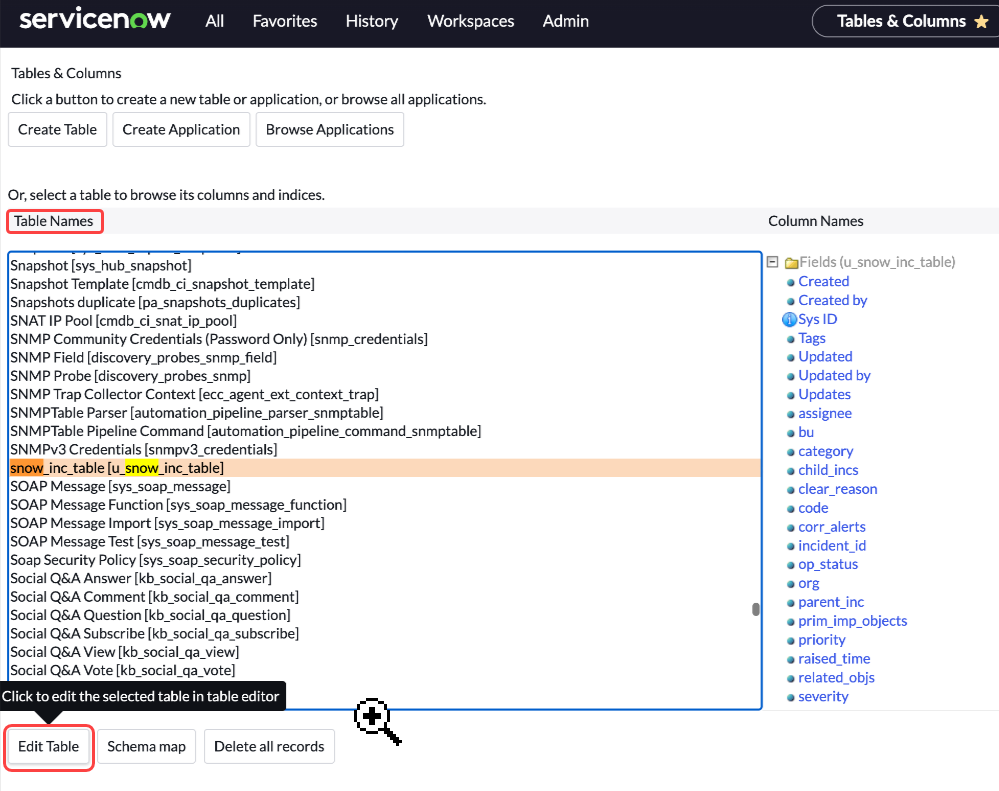Select the SOAP Message Test row

385,542
